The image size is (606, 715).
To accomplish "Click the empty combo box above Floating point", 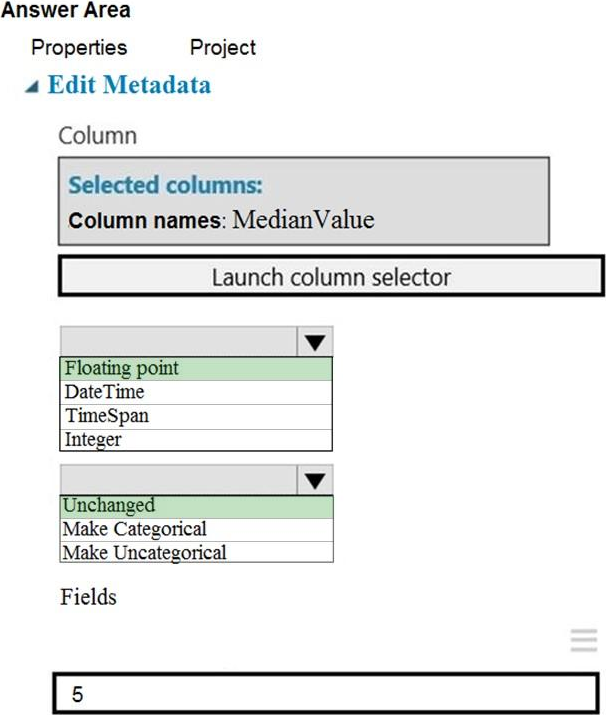I will click(179, 342).
